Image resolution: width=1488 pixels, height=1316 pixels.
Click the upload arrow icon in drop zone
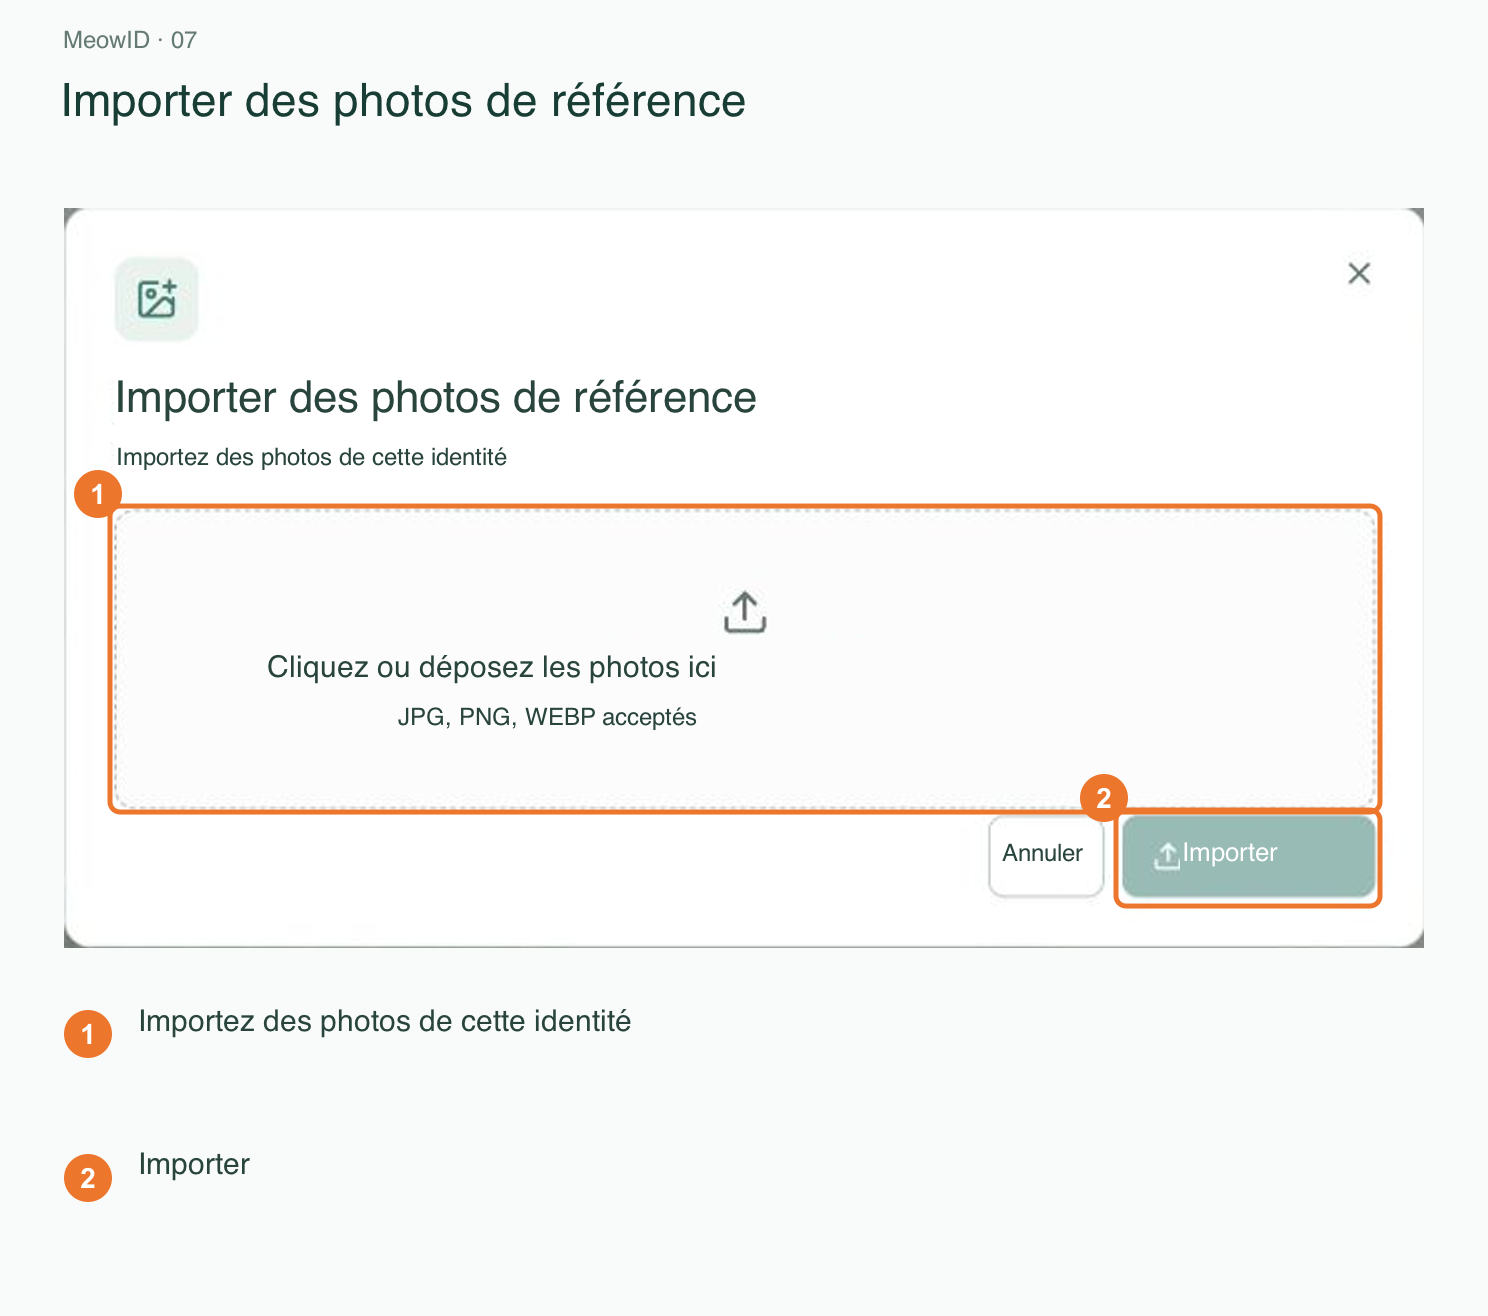pos(745,612)
